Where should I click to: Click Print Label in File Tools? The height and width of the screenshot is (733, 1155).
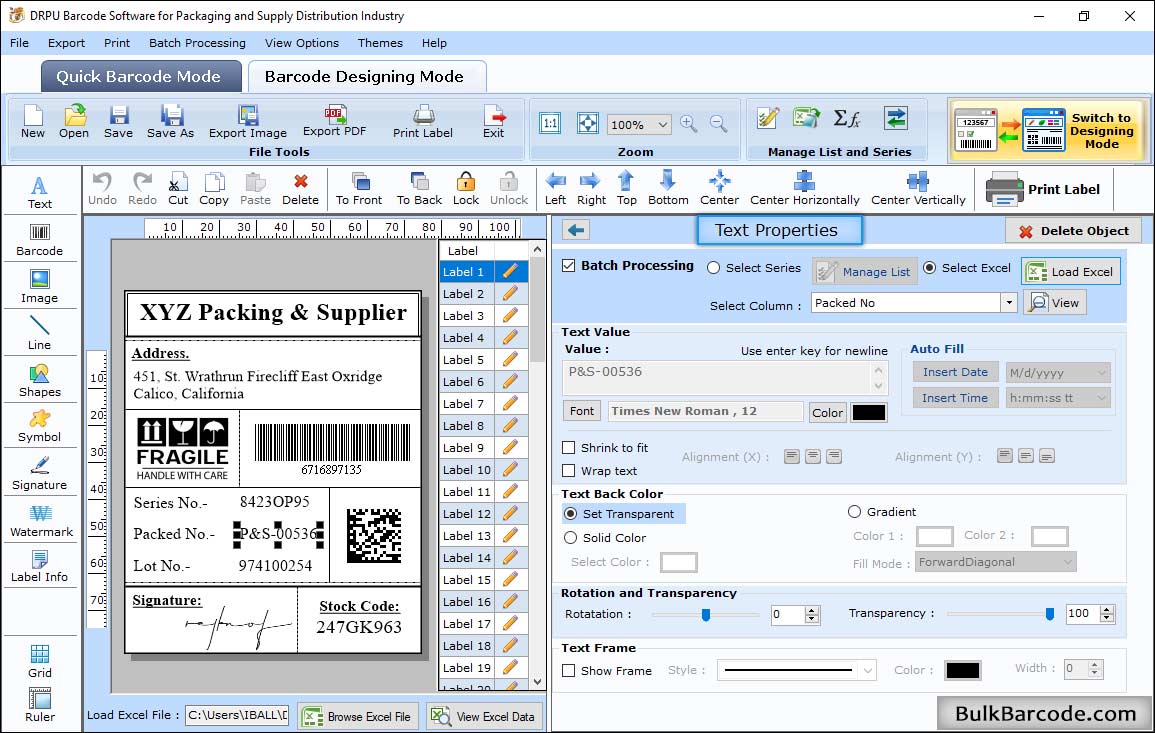tap(423, 122)
